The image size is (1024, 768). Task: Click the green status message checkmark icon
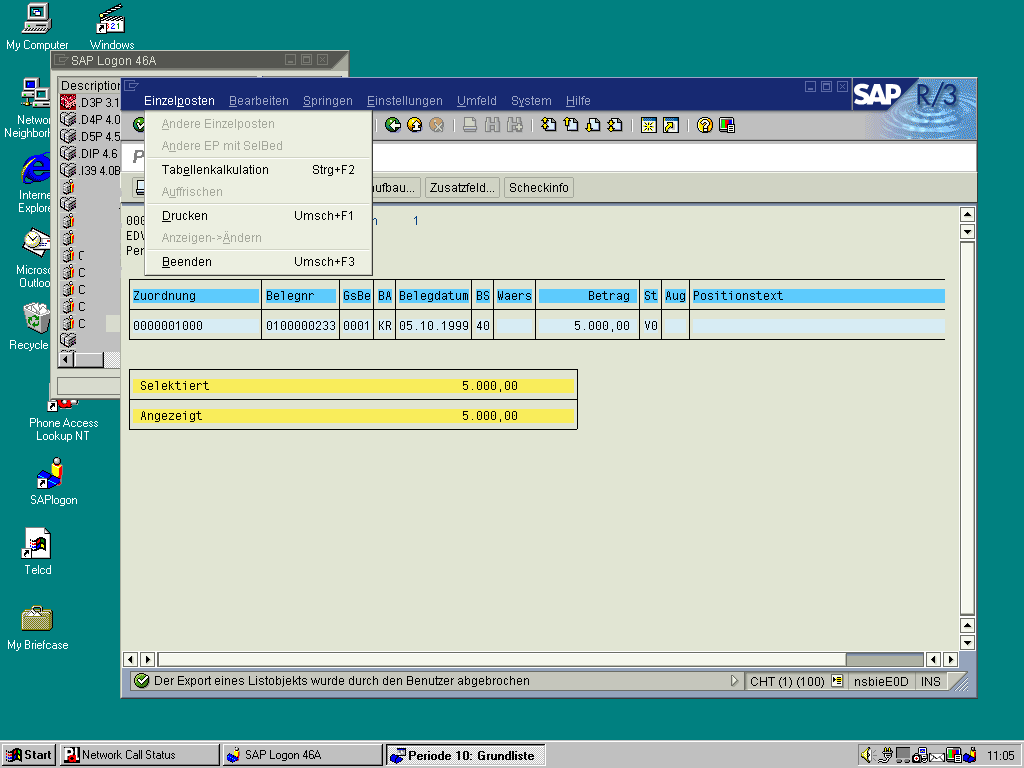pyautogui.click(x=141, y=680)
